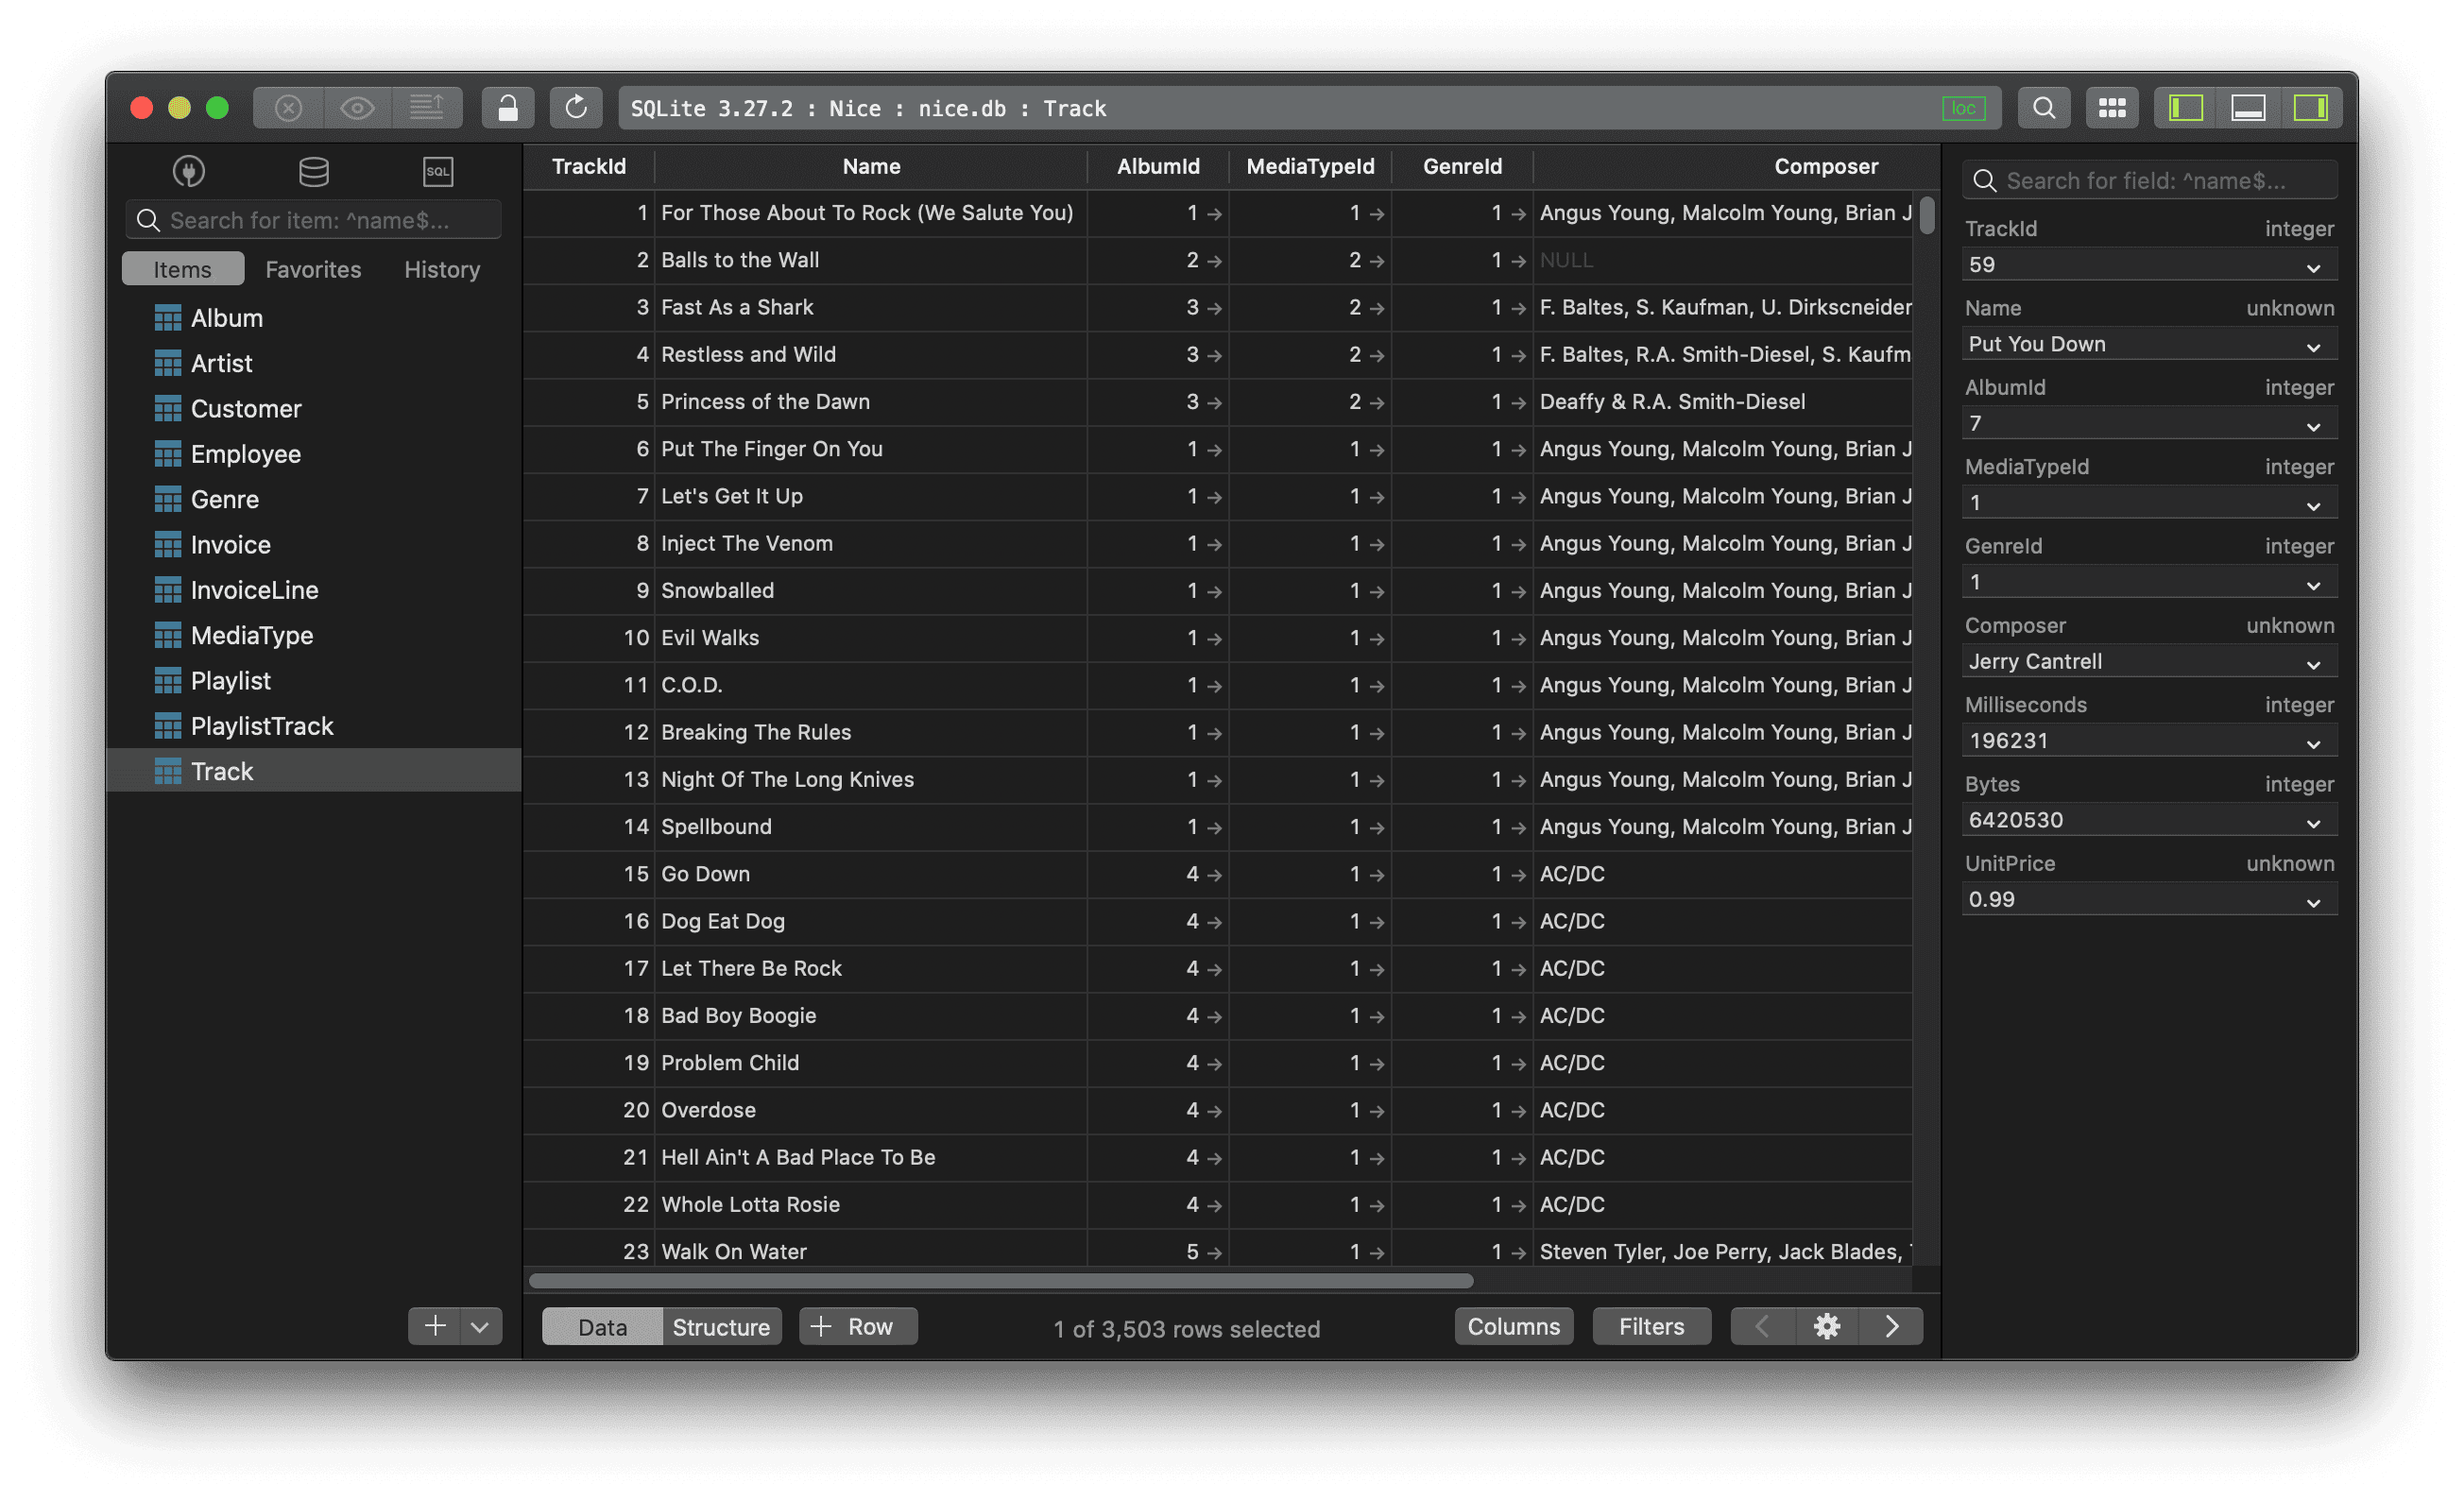
Task: Toggle the left sidebar panel
Action: coord(2186,108)
